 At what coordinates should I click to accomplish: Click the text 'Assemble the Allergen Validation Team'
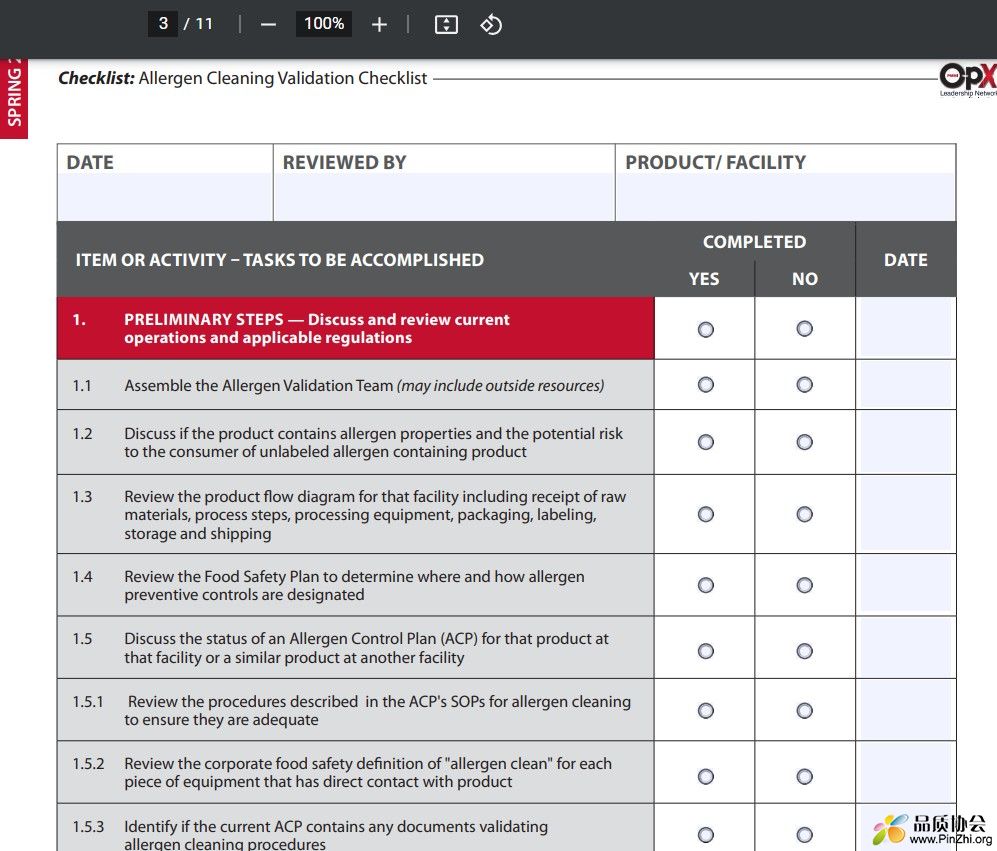tap(259, 385)
